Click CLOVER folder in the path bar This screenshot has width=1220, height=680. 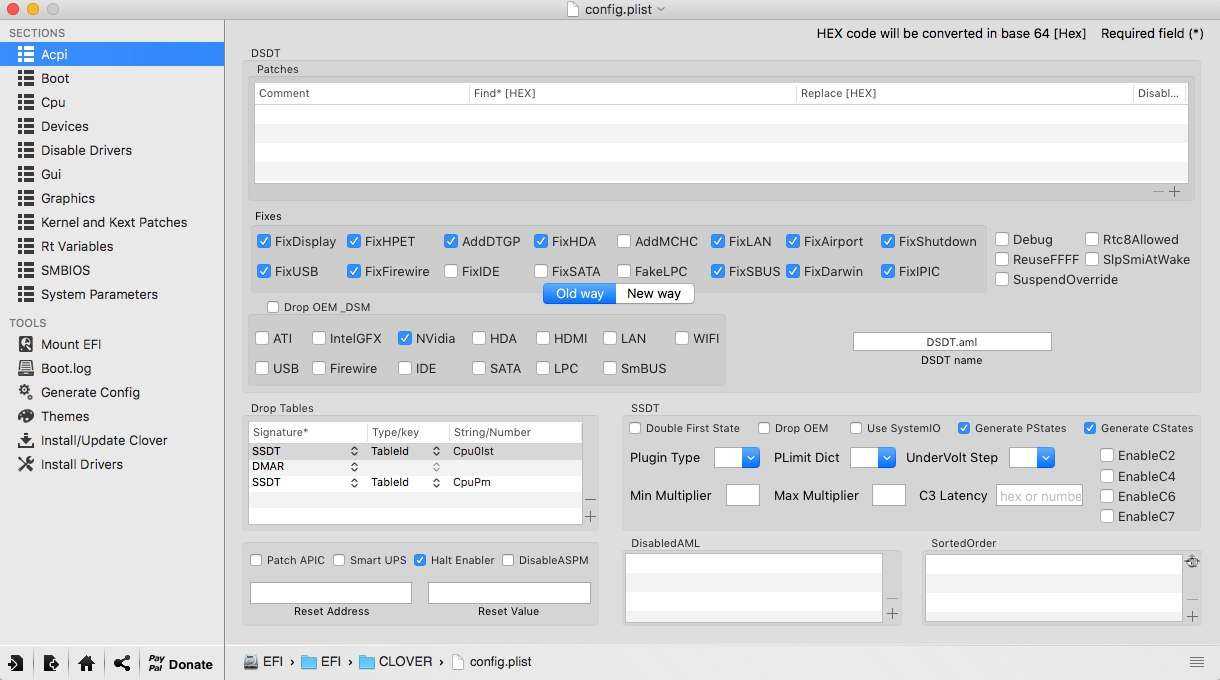point(396,662)
